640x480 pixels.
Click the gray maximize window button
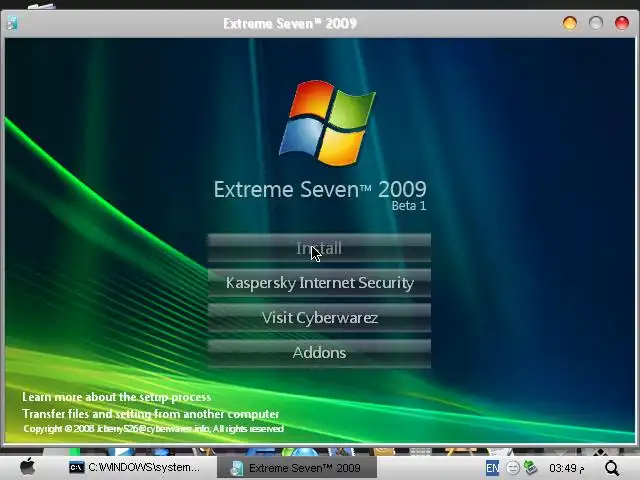click(x=596, y=23)
